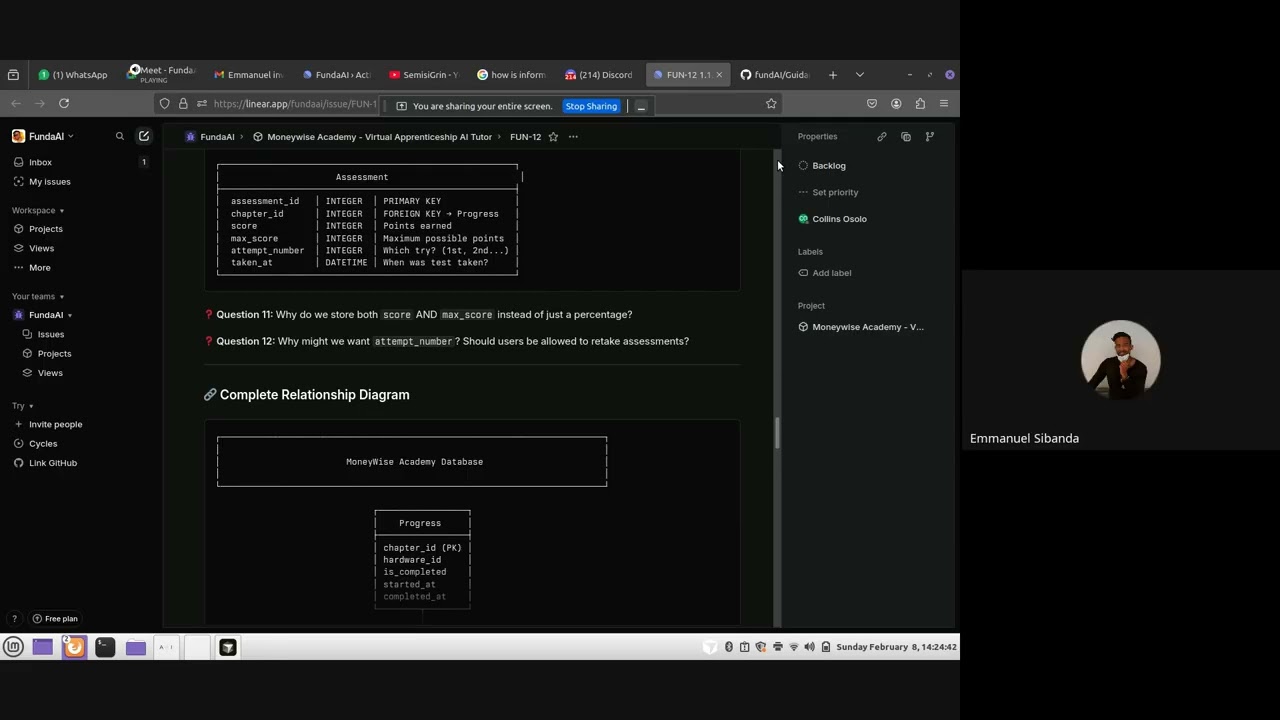This screenshot has height=720, width=1280.
Task: Open a new browser tab
Action: [x=832, y=75]
